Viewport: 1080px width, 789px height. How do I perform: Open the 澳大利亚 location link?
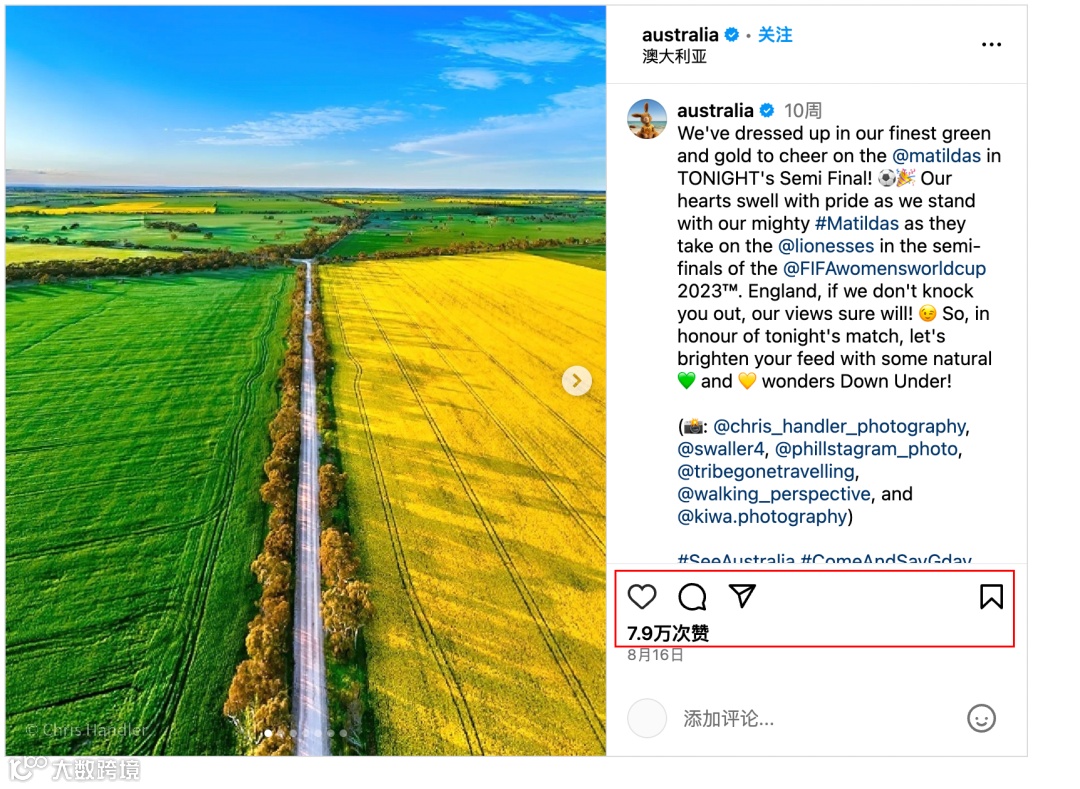[674, 56]
